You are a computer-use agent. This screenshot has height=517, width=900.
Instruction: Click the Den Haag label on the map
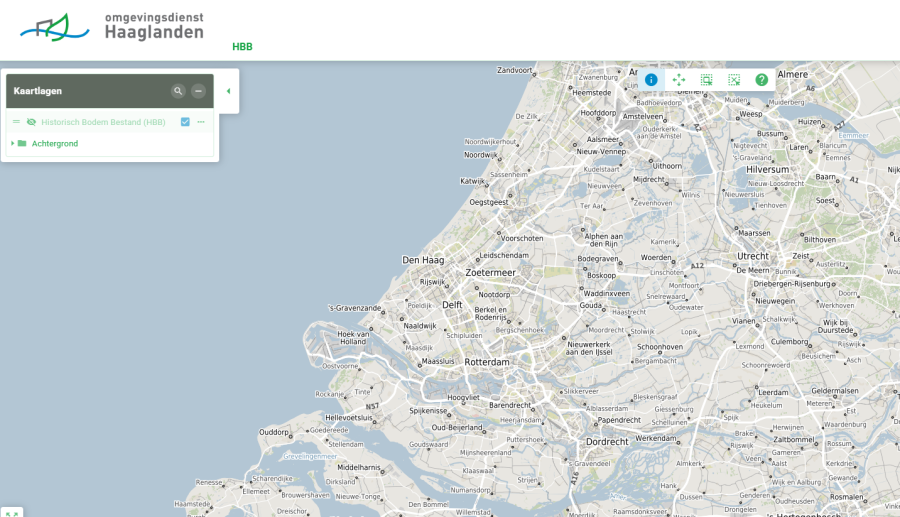pos(423,260)
